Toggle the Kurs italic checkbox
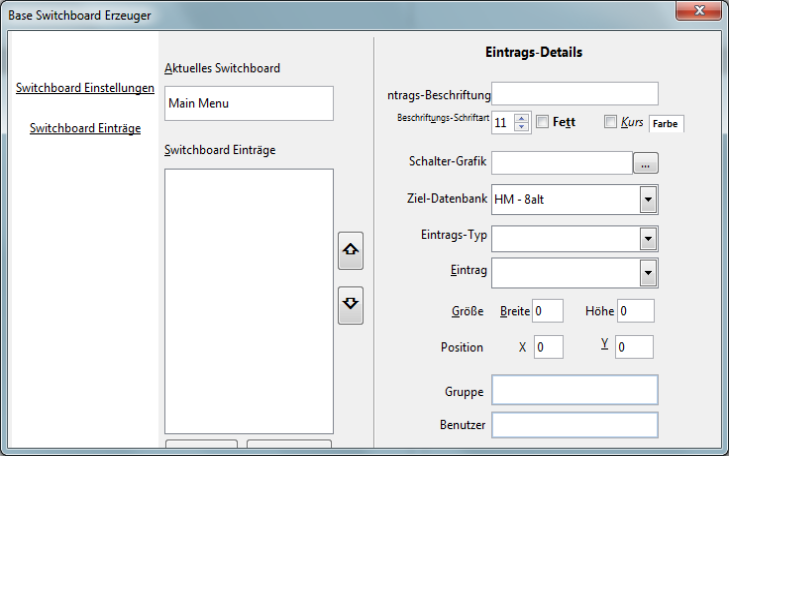800x600 pixels. (611, 122)
